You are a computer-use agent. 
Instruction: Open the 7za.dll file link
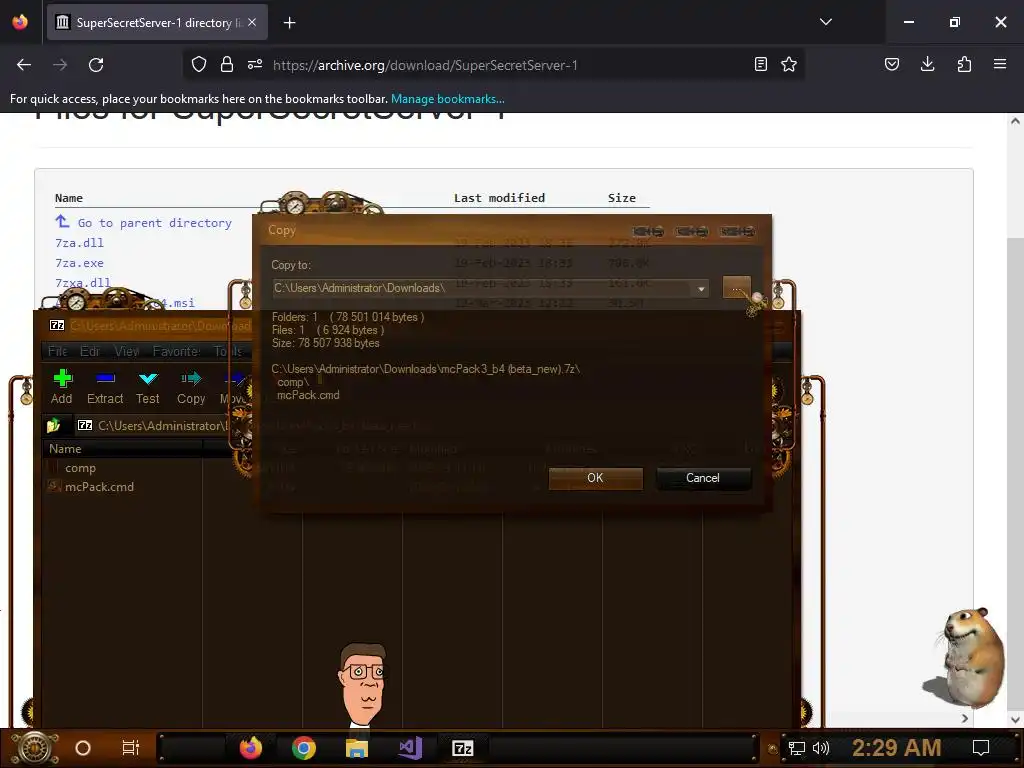tap(79, 243)
